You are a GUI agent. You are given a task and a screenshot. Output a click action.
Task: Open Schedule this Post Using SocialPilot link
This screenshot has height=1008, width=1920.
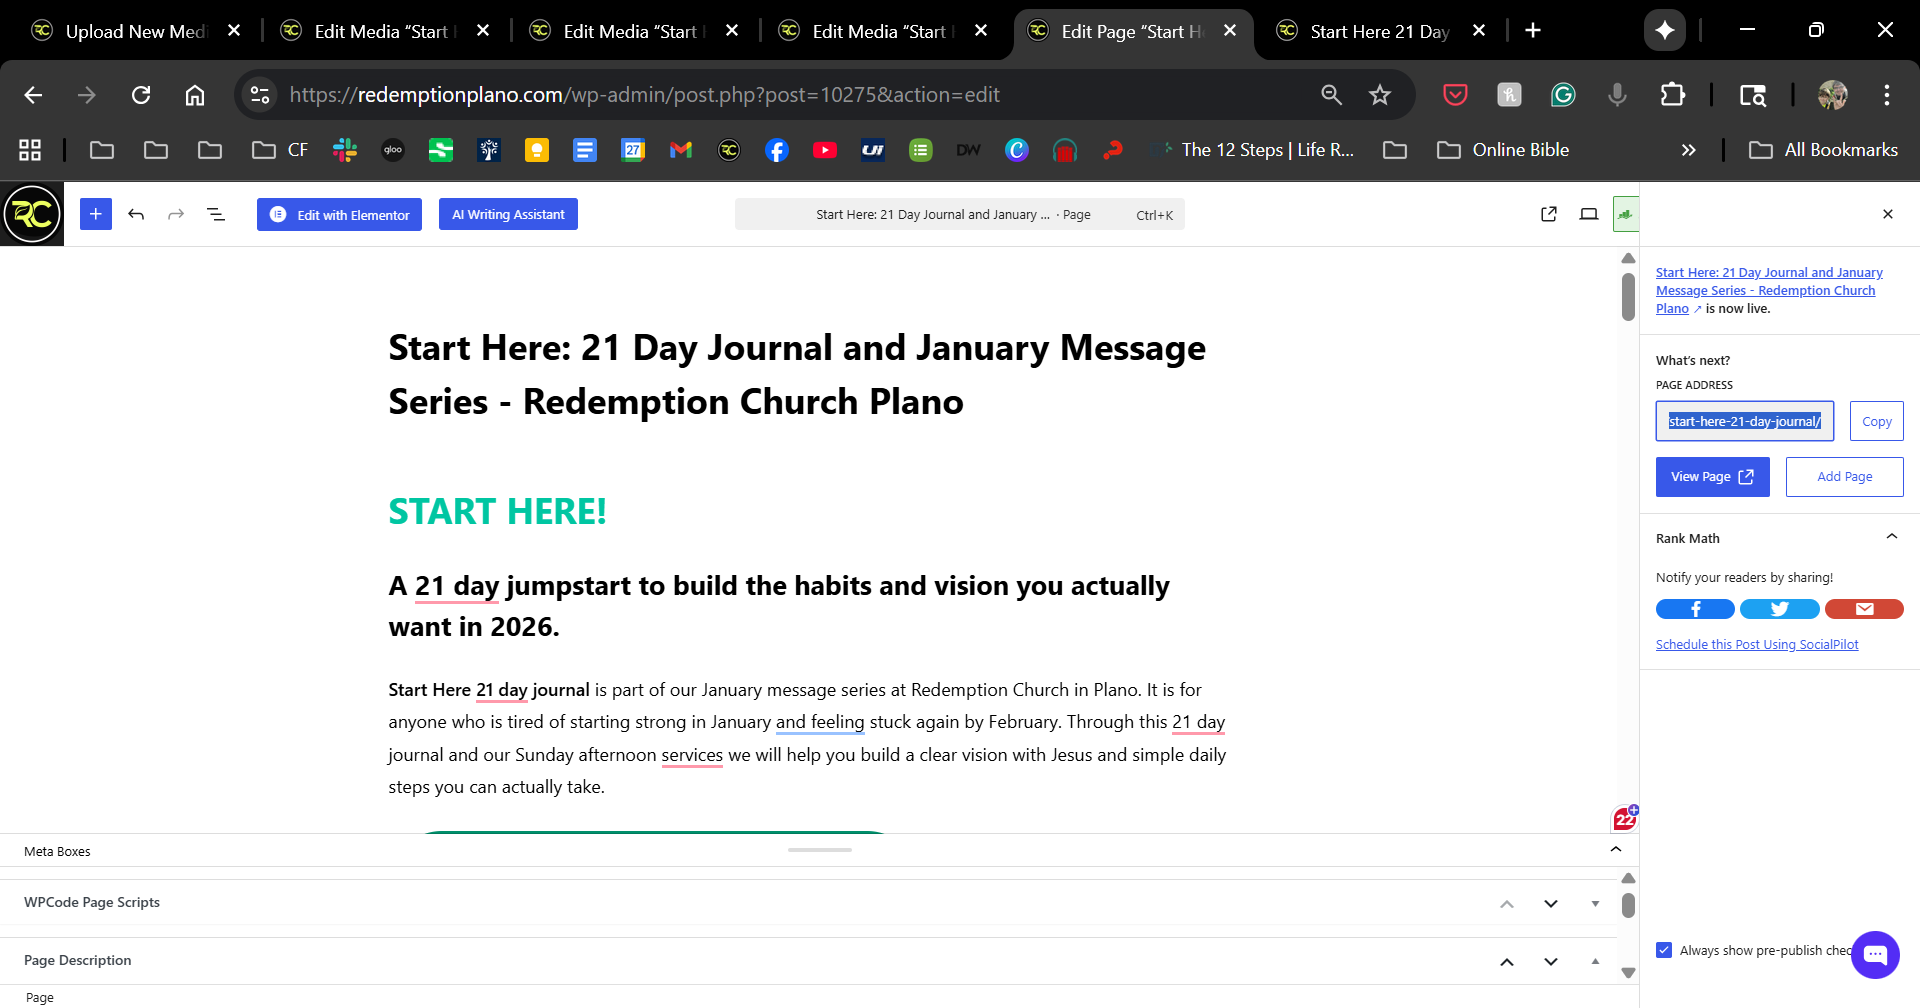coord(1757,645)
